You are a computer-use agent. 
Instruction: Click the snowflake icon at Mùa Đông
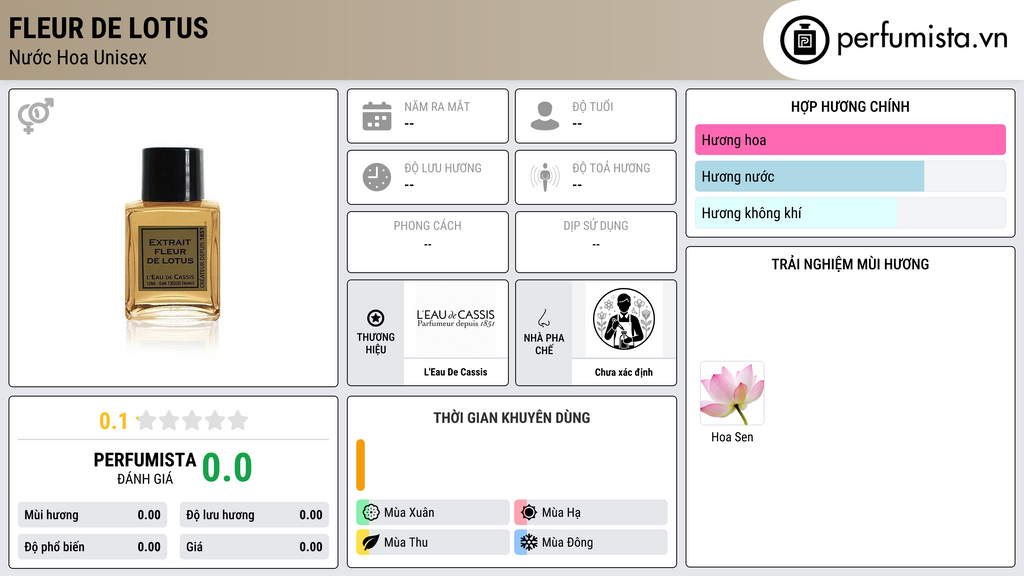tap(529, 542)
